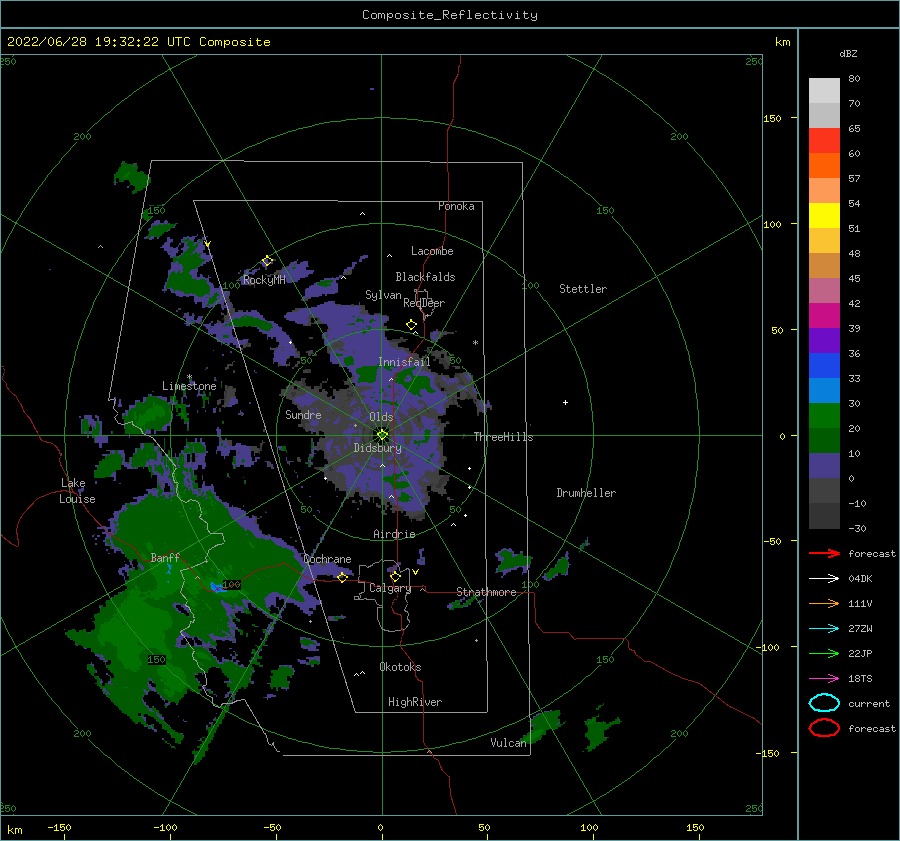The image size is (900, 841).
Task: Click the -150 tick on bottom axis
Action: (59, 827)
